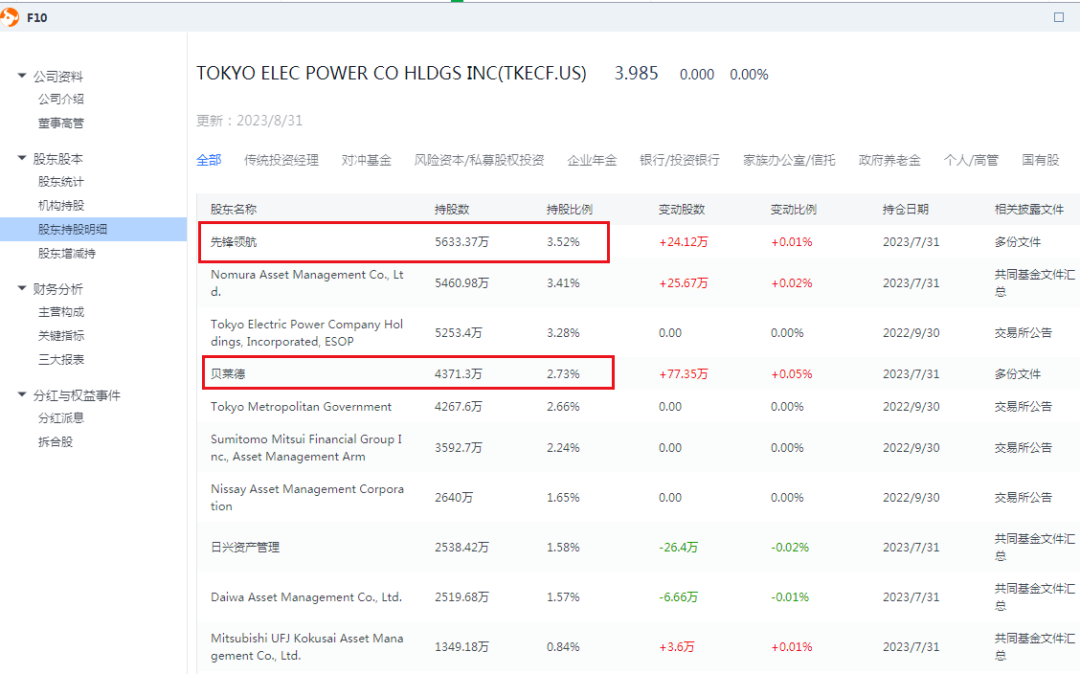This screenshot has width=1080, height=674.
Task: Open 拆合股 in the sidebar
Action: point(55,442)
